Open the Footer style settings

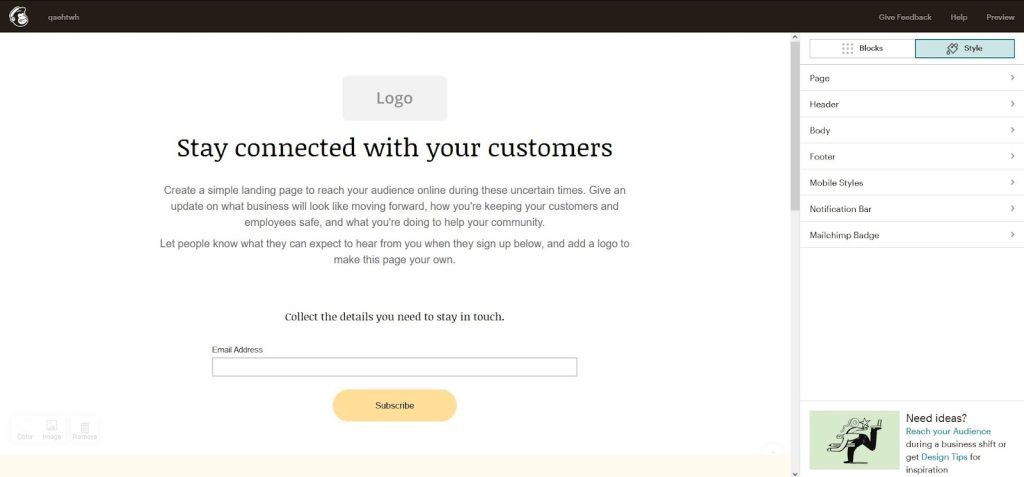pos(912,156)
